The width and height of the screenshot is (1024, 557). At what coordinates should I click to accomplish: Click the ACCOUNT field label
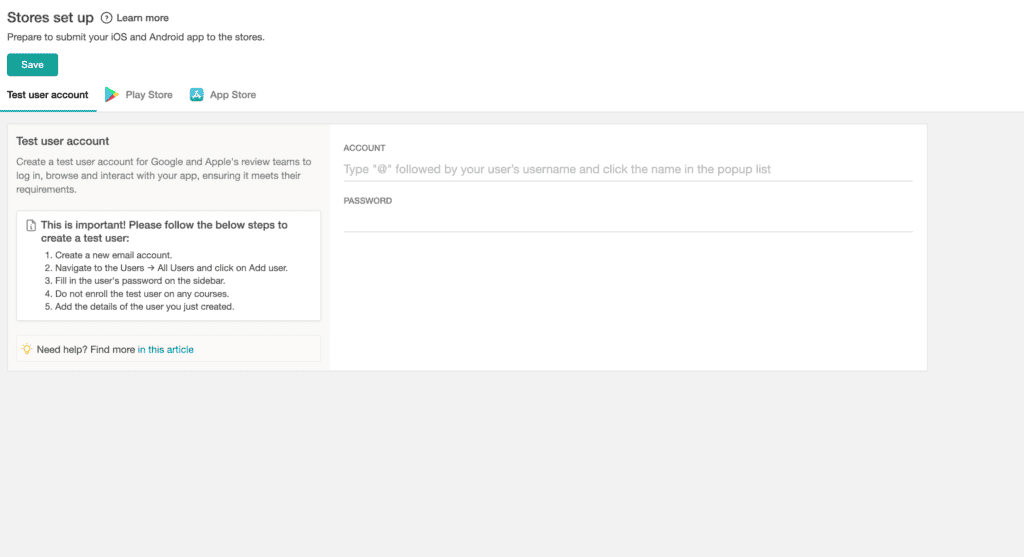(x=364, y=148)
